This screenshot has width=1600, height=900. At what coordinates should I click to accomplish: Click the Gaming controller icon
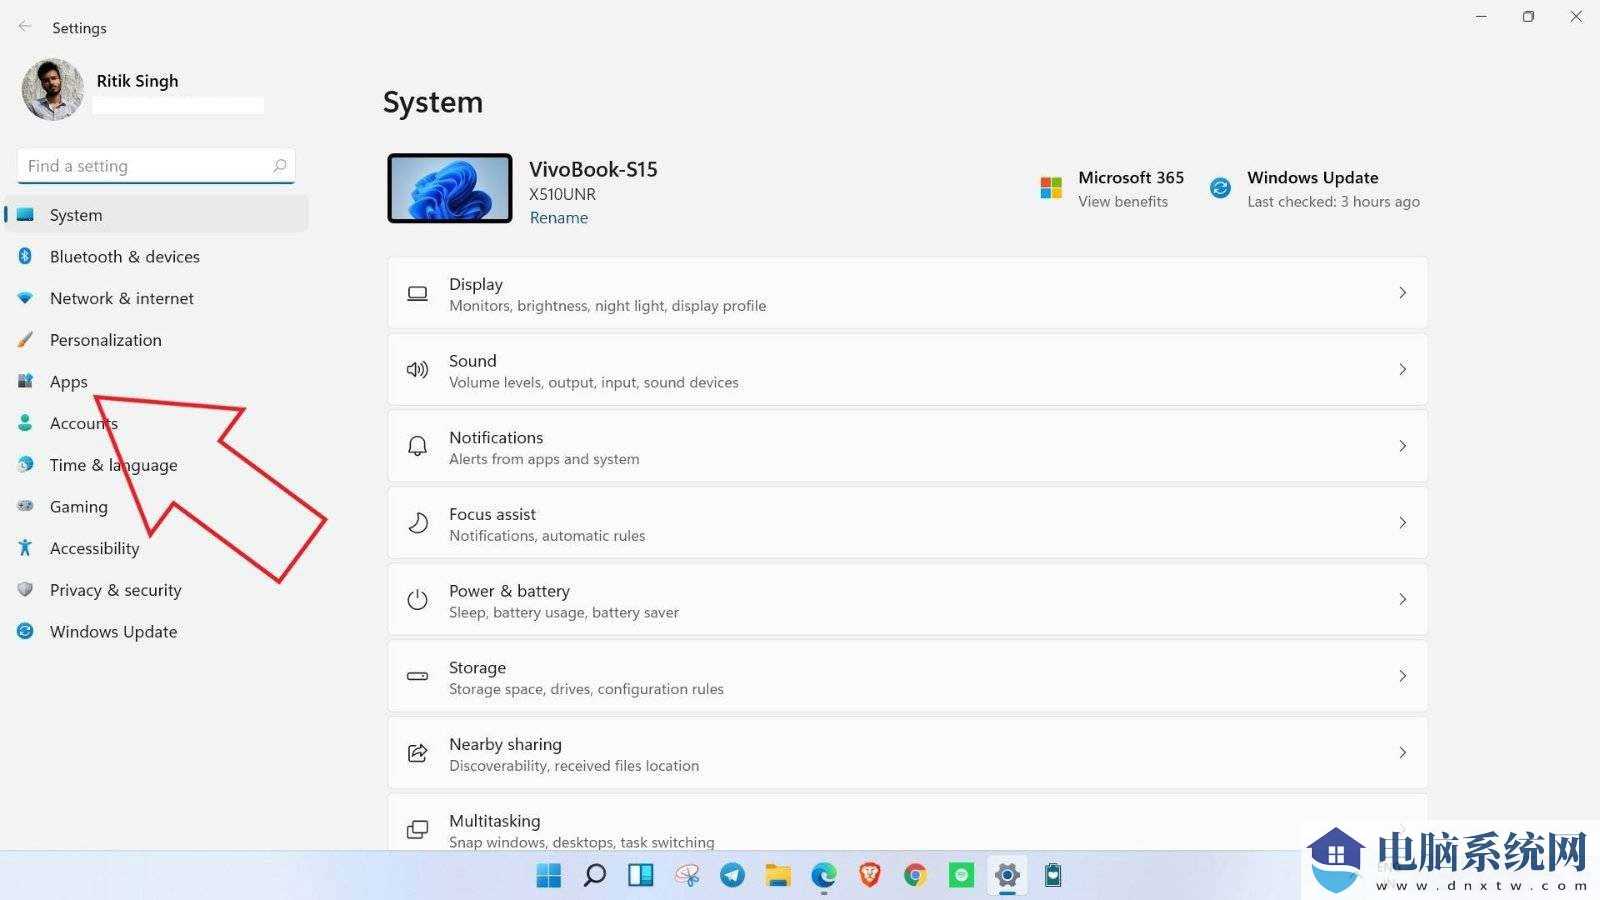[x=26, y=507]
